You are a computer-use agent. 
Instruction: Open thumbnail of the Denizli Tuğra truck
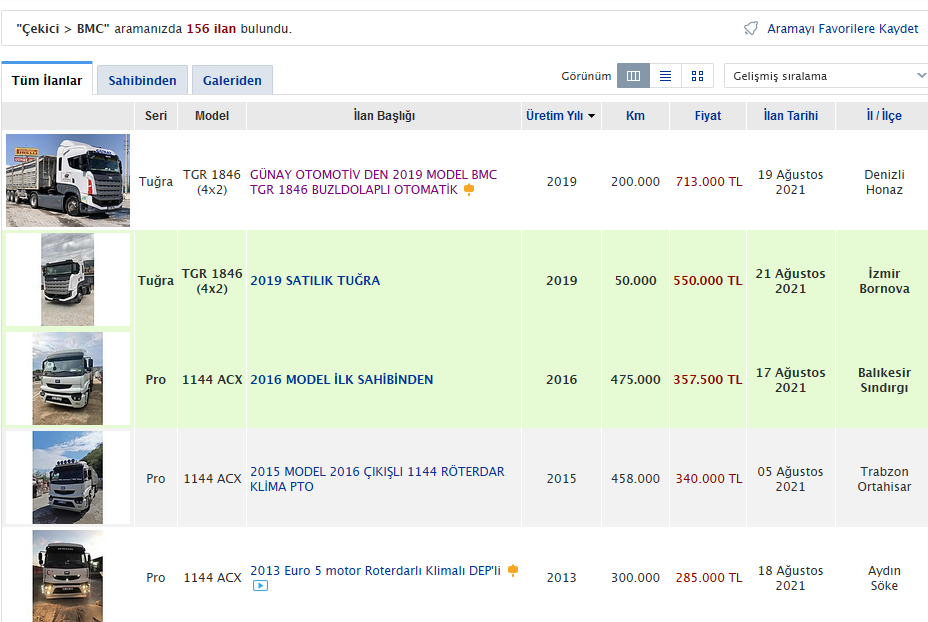coord(68,181)
